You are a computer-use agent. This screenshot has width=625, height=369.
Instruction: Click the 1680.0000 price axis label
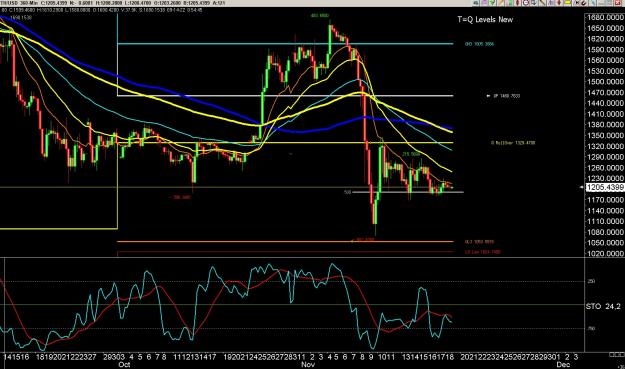[x=605, y=17]
